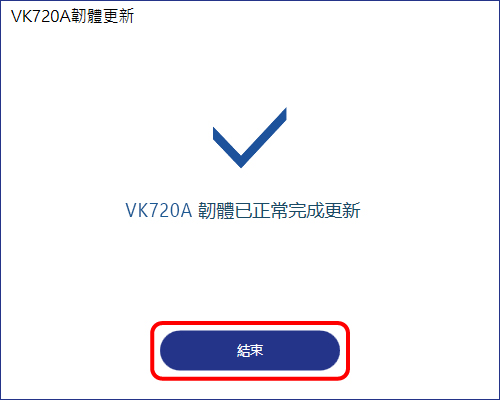This screenshot has width=500, height=400.
Task: Click the rounded right end of 結束 button
Action: (x=330, y=350)
